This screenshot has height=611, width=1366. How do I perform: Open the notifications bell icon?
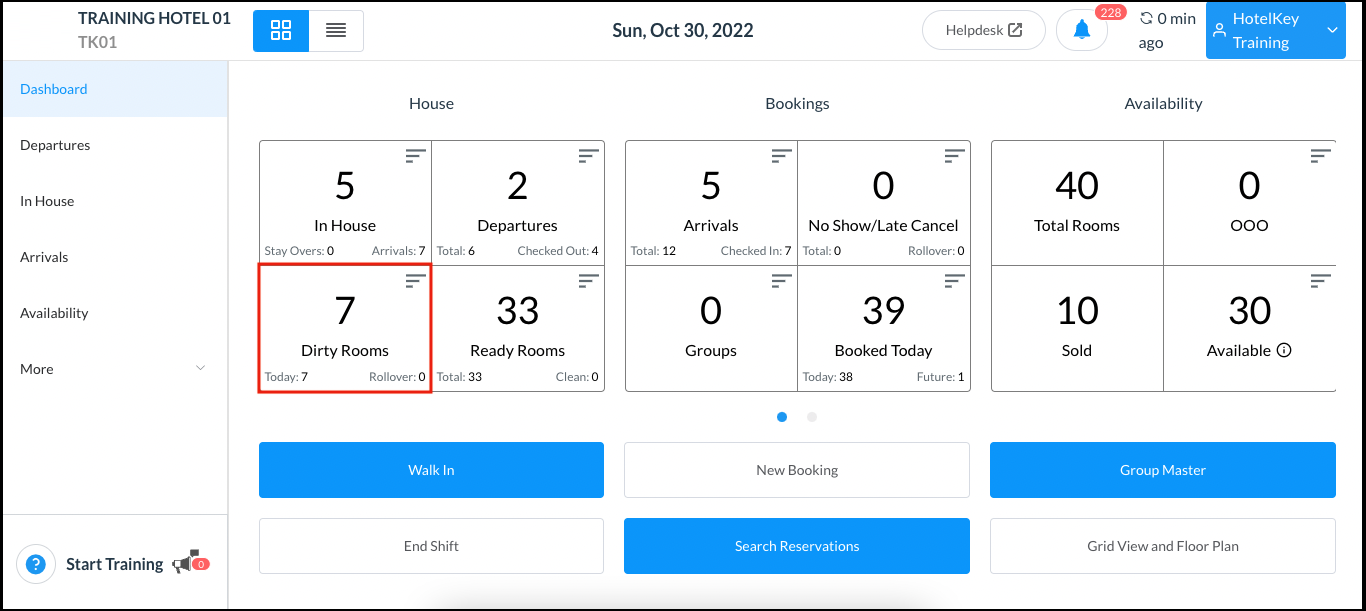tap(1081, 30)
